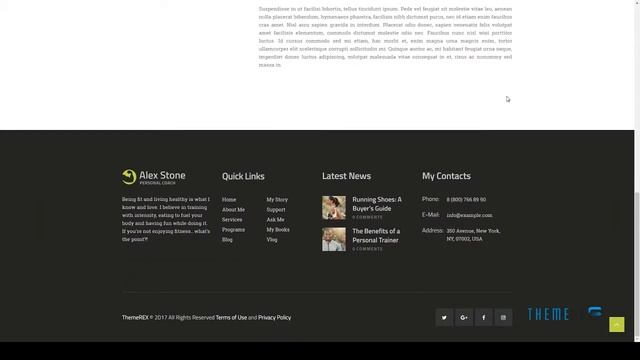Open the Google Plus social icon
The width and height of the screenshot is (640, 360).
(x=464, y=317)
